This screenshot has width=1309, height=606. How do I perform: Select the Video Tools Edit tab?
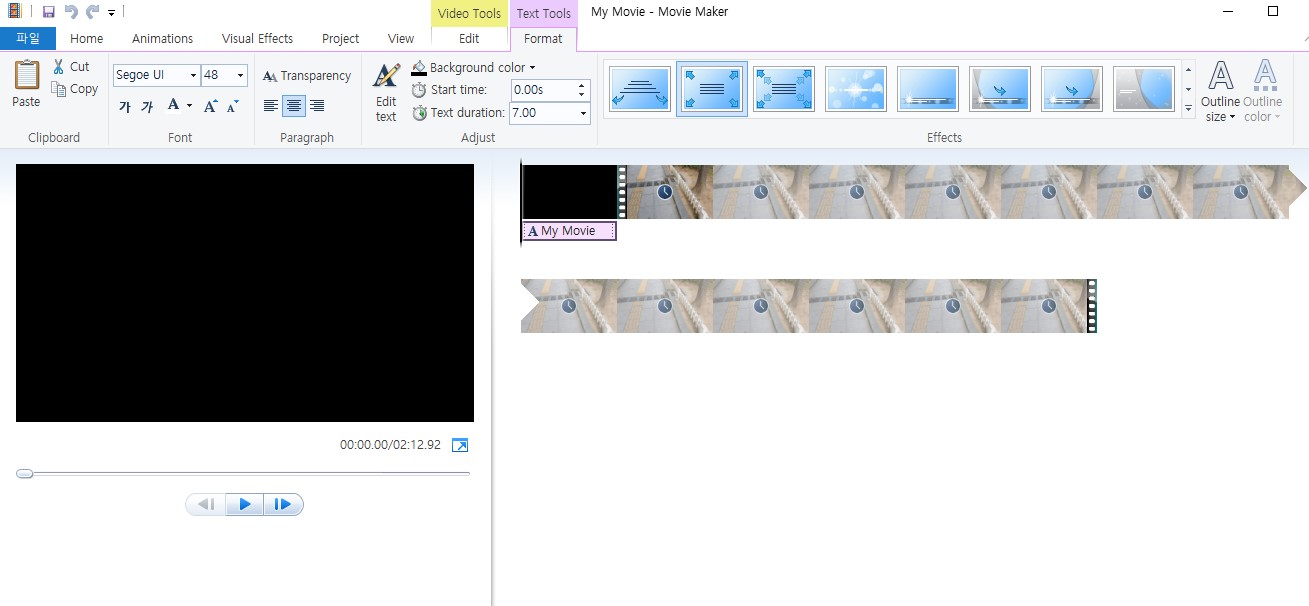[469, 39]
